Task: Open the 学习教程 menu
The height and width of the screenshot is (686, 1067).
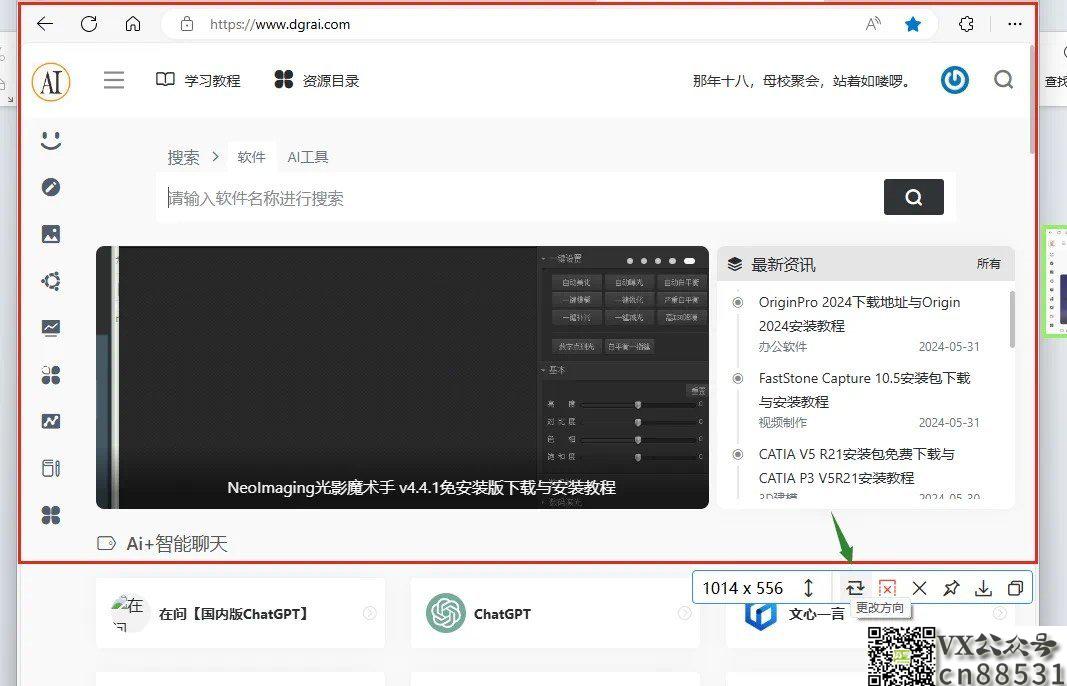Action: point(198,80)
